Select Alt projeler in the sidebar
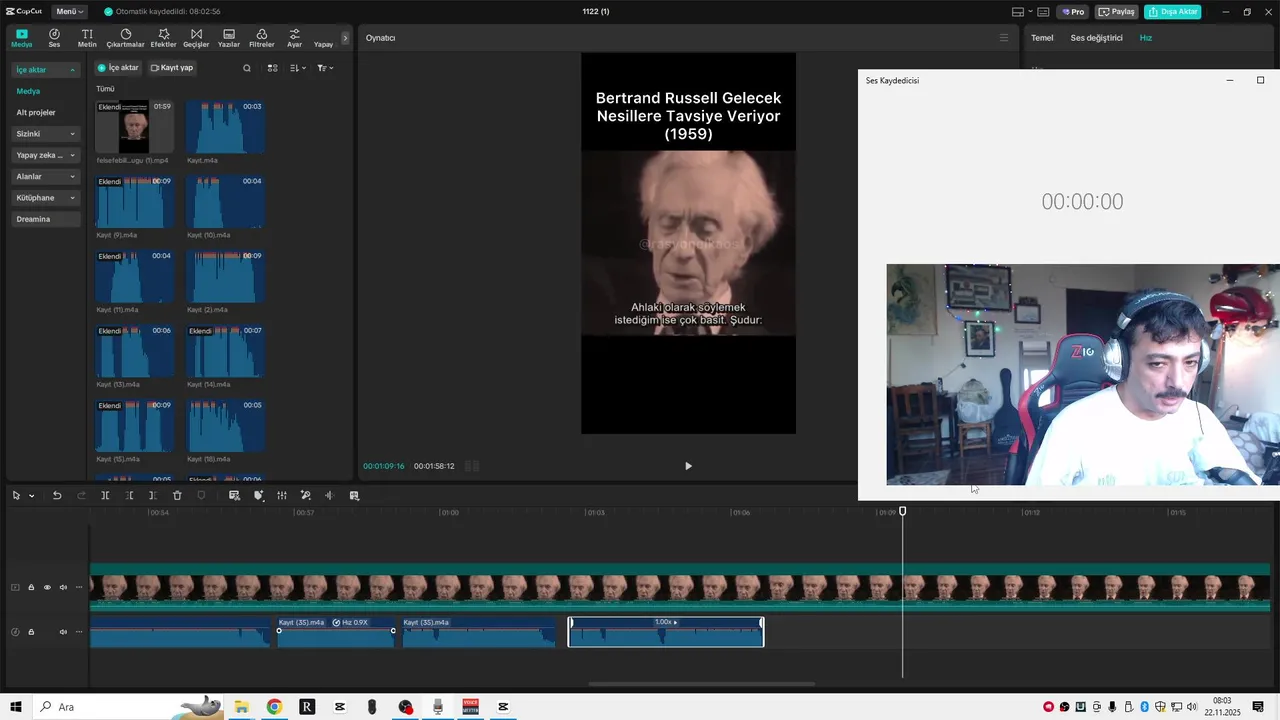 pyautogui.click(x=36, y=112)
